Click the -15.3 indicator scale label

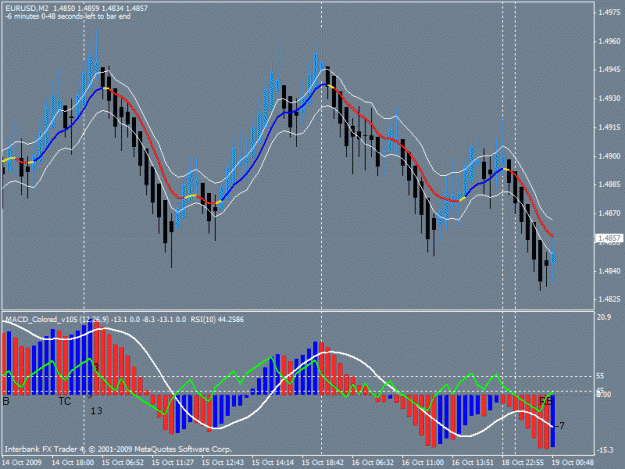click(605, 450)
